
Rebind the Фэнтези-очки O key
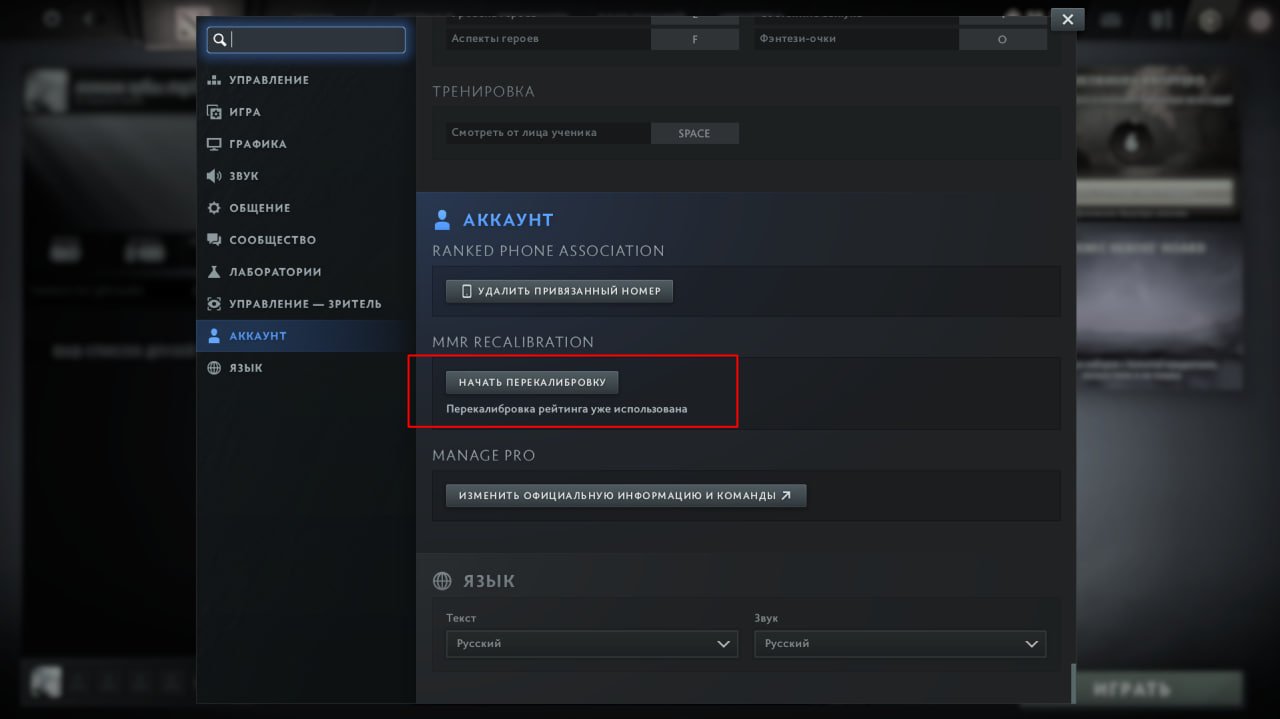point(1002,39)
